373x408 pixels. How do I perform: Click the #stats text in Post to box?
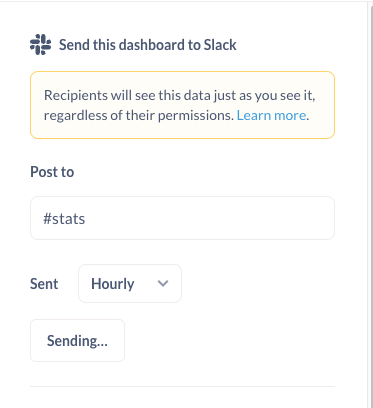point(64,219)
